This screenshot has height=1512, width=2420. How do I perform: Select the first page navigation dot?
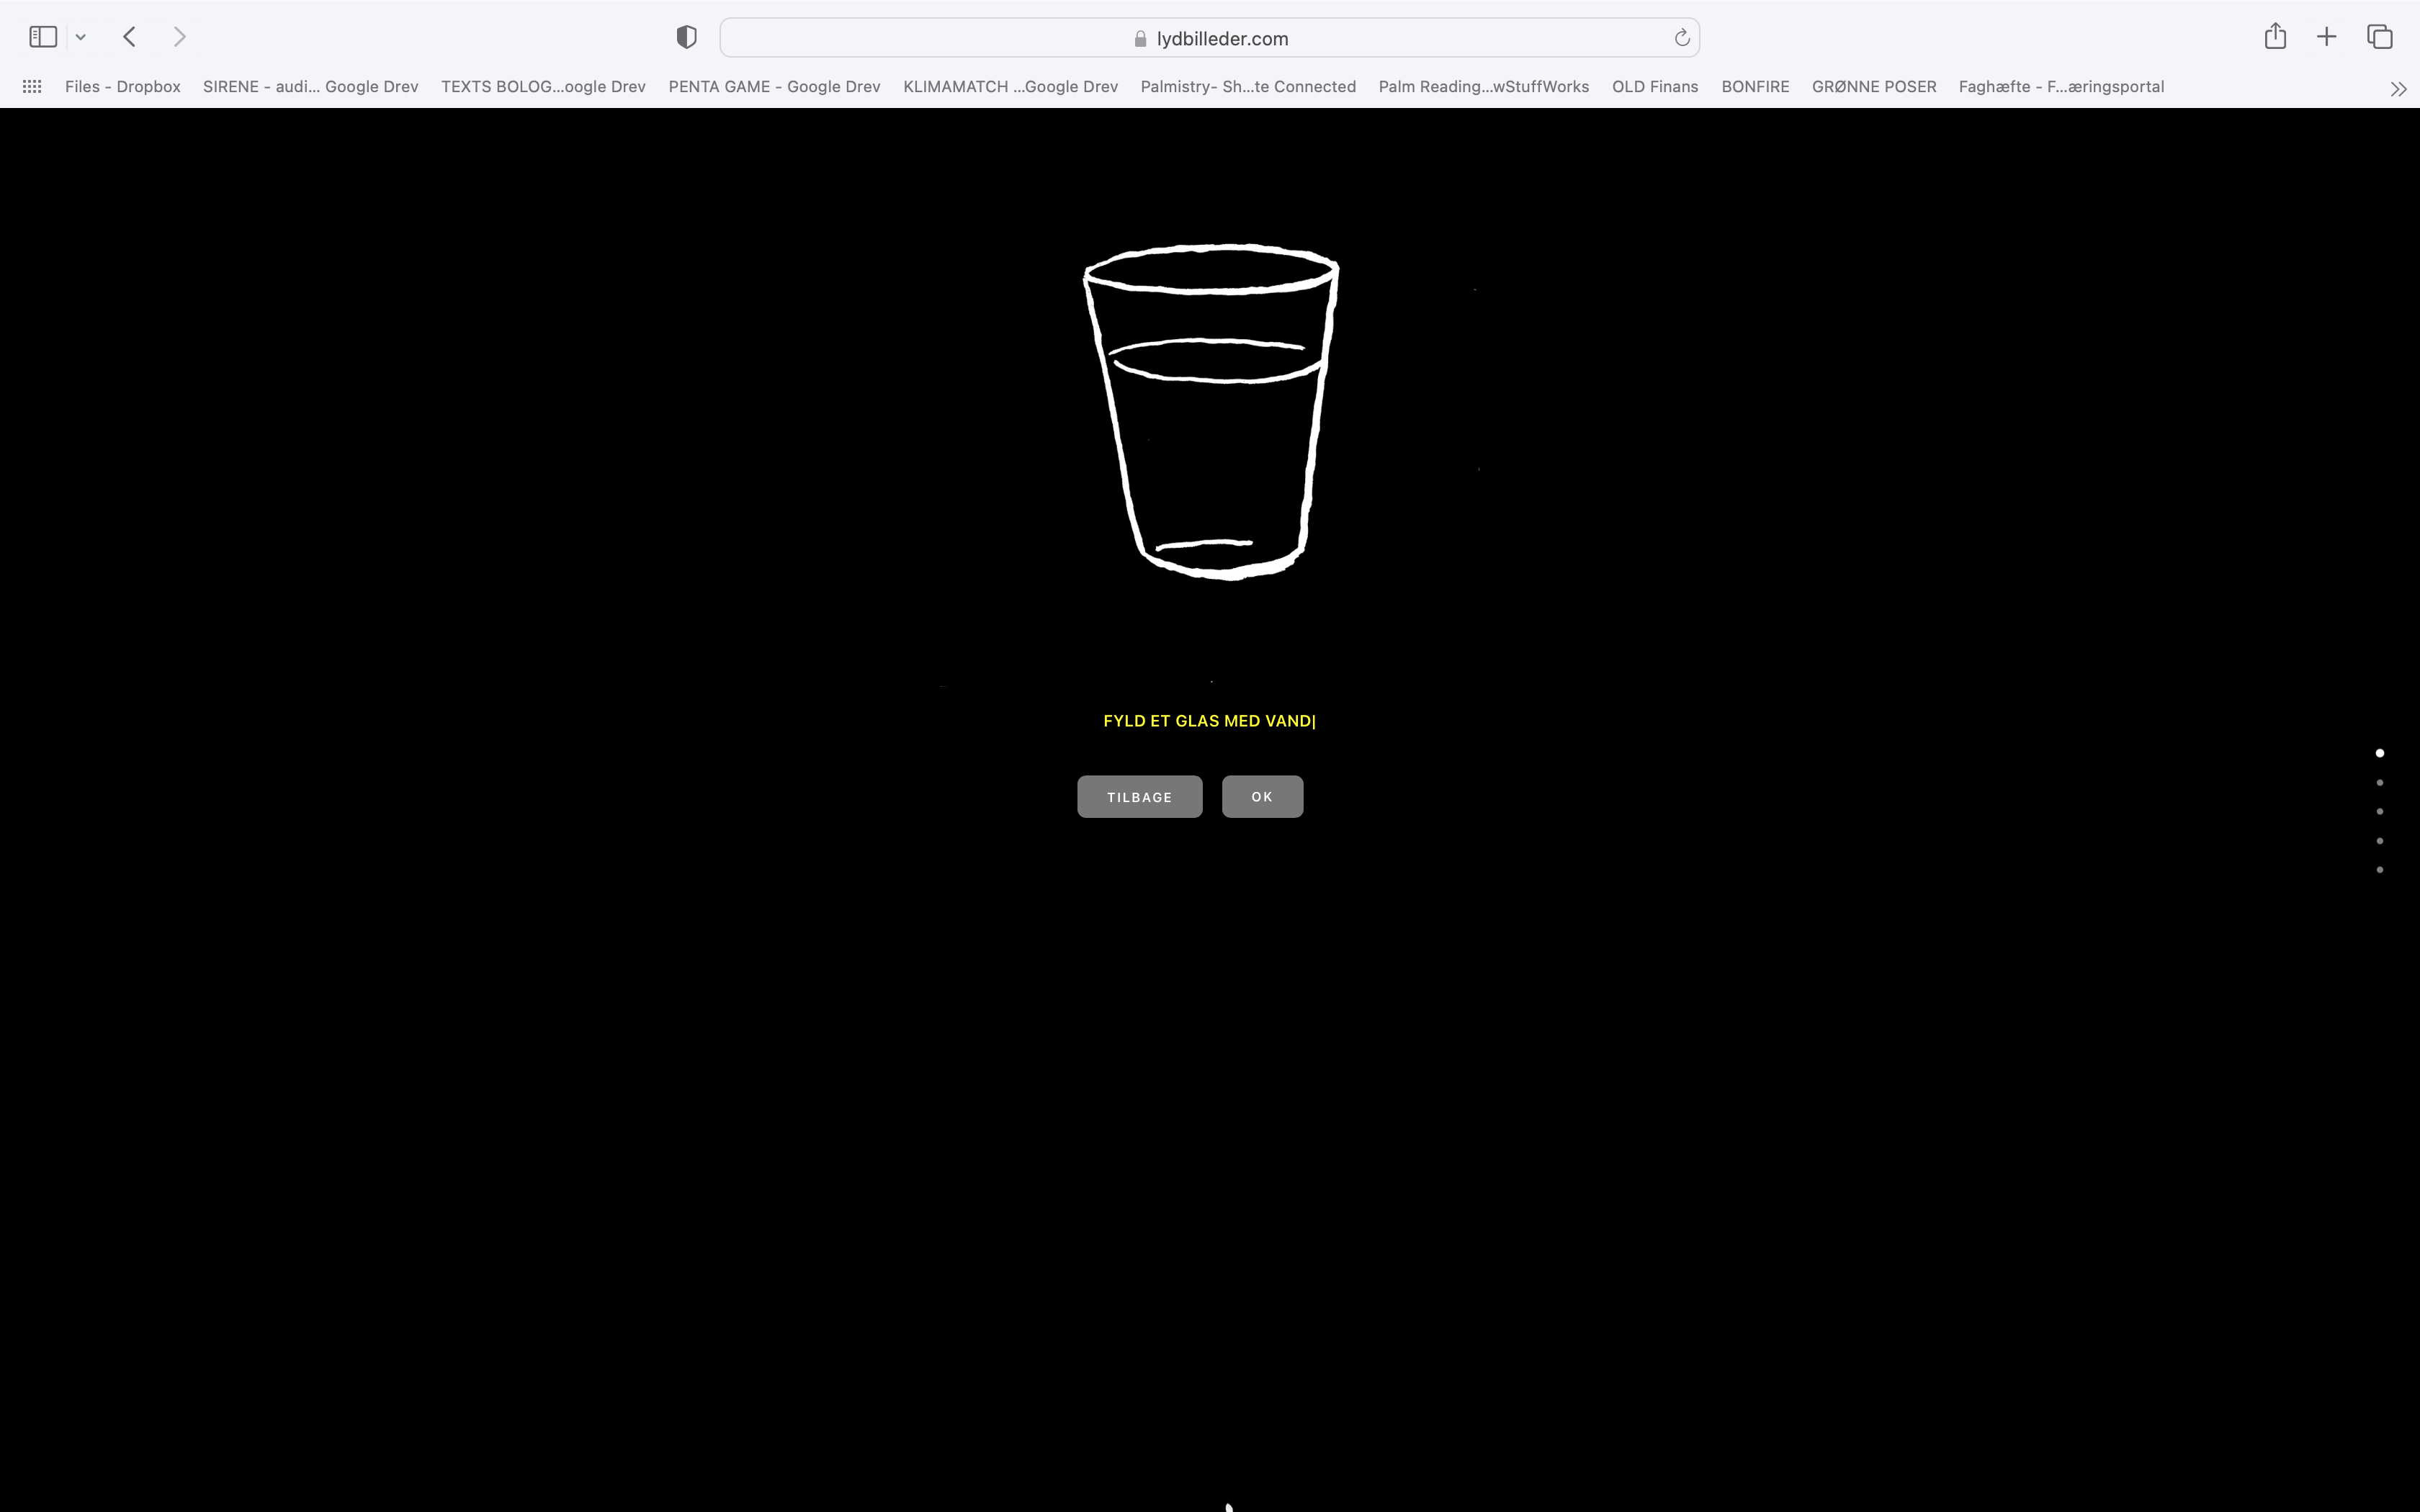pyautogui.click(x=2380, y=753)
